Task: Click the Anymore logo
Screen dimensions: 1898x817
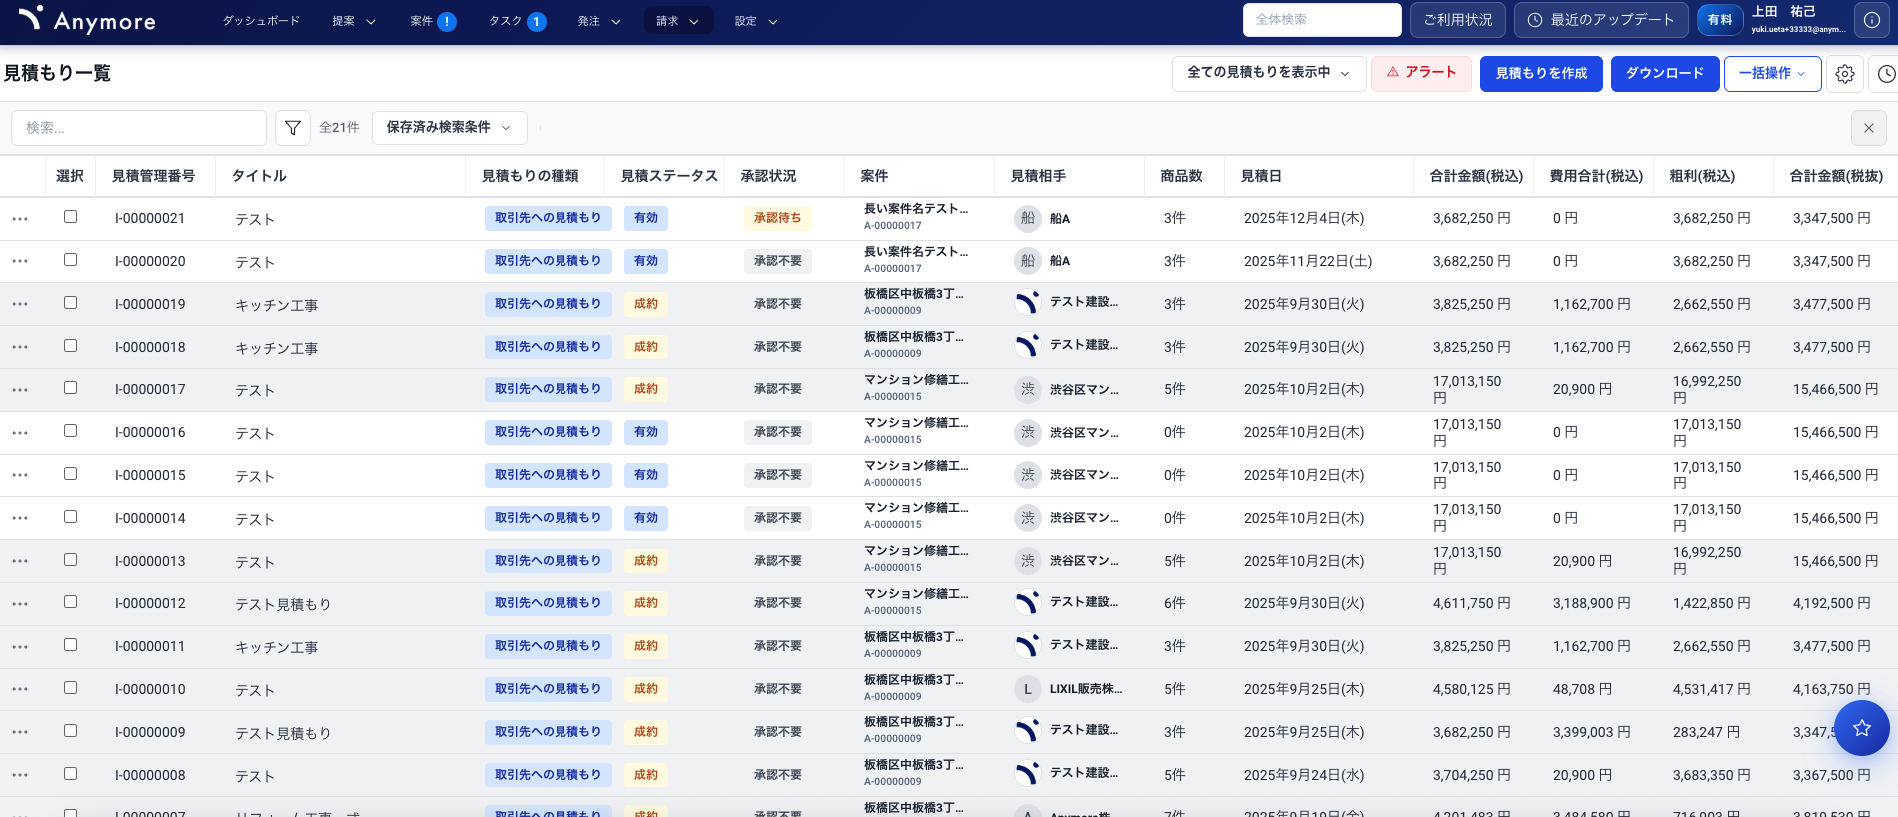Action: pyautogui.click(x=87, y=20)
